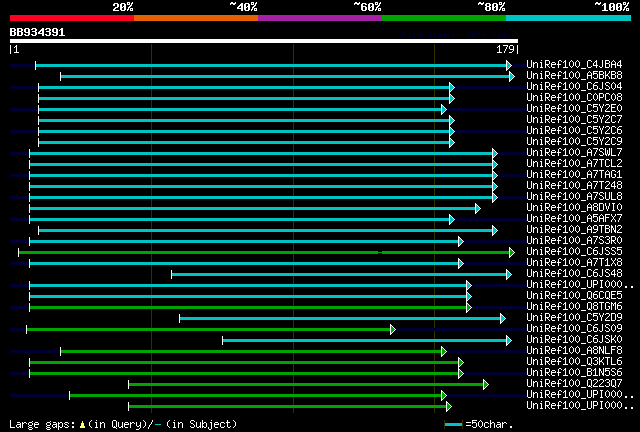This screenshot has height=432, width=640.
Task: Click the cyan alignment bar of the A5BKB8 row
Action: (x=285, y=76)
